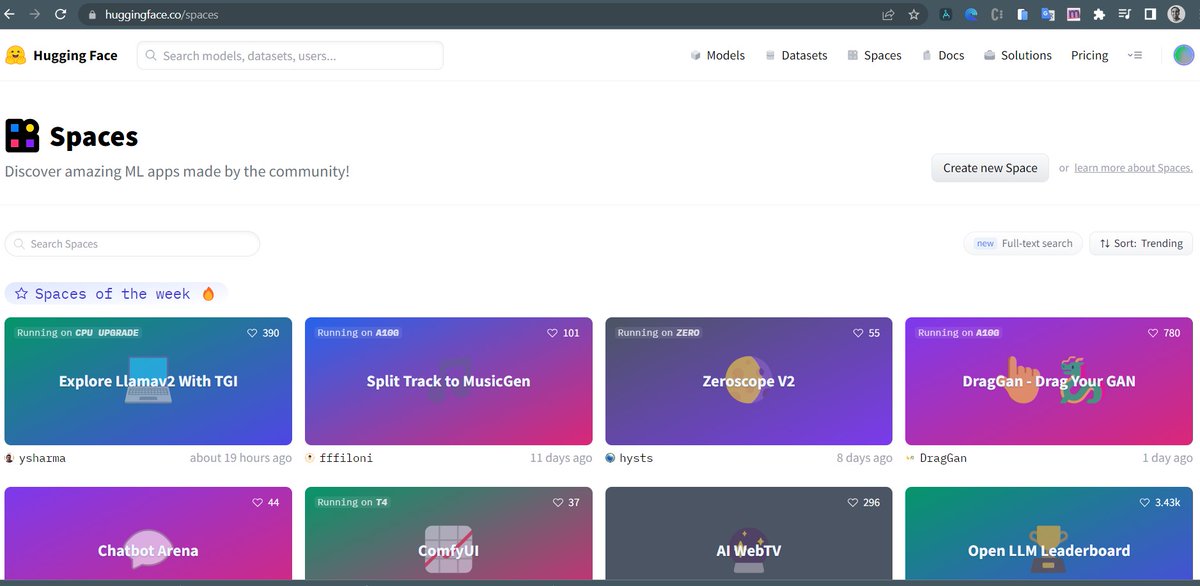Screen dimensions: 1200x586
Task: Open the Open LLM Leaderboard card
Action: tap(1049, 533)
